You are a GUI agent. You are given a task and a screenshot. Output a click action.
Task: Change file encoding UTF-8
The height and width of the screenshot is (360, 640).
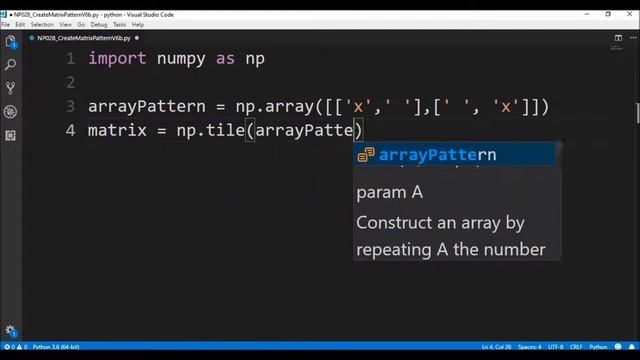click(x=556, y=347)
